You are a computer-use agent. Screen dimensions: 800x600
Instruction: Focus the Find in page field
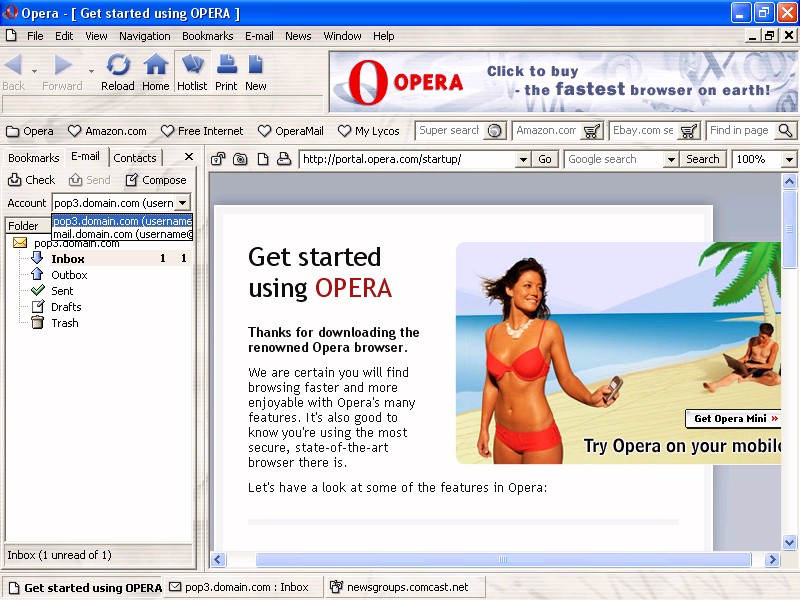pos(741,131)
